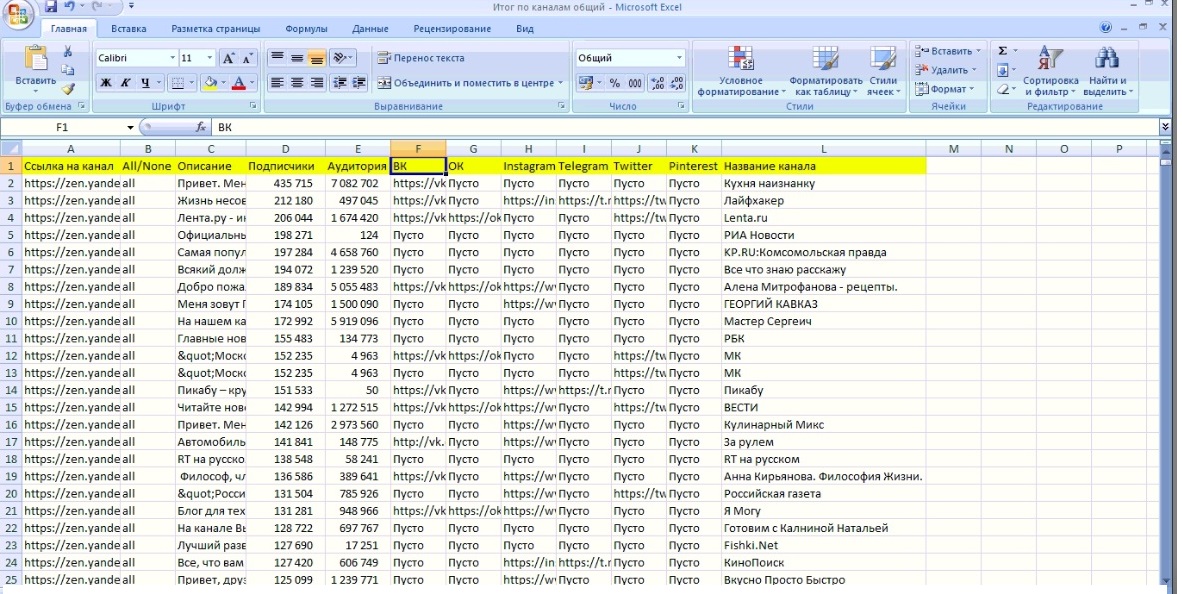Toggle align text right
1182x594 pixels.
coord(317,83)
